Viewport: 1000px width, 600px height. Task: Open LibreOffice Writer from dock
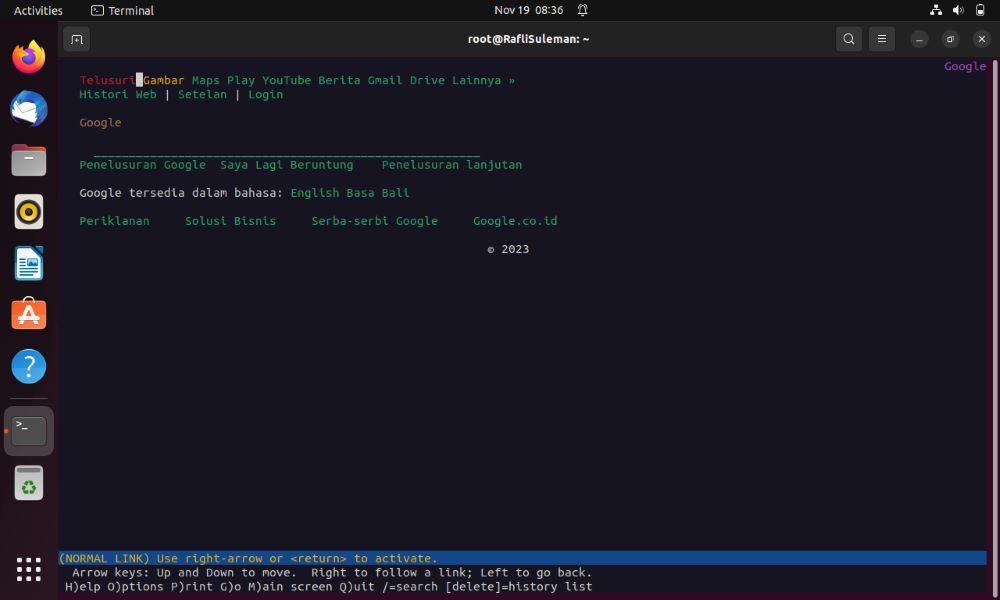click(x=29, y=263)
